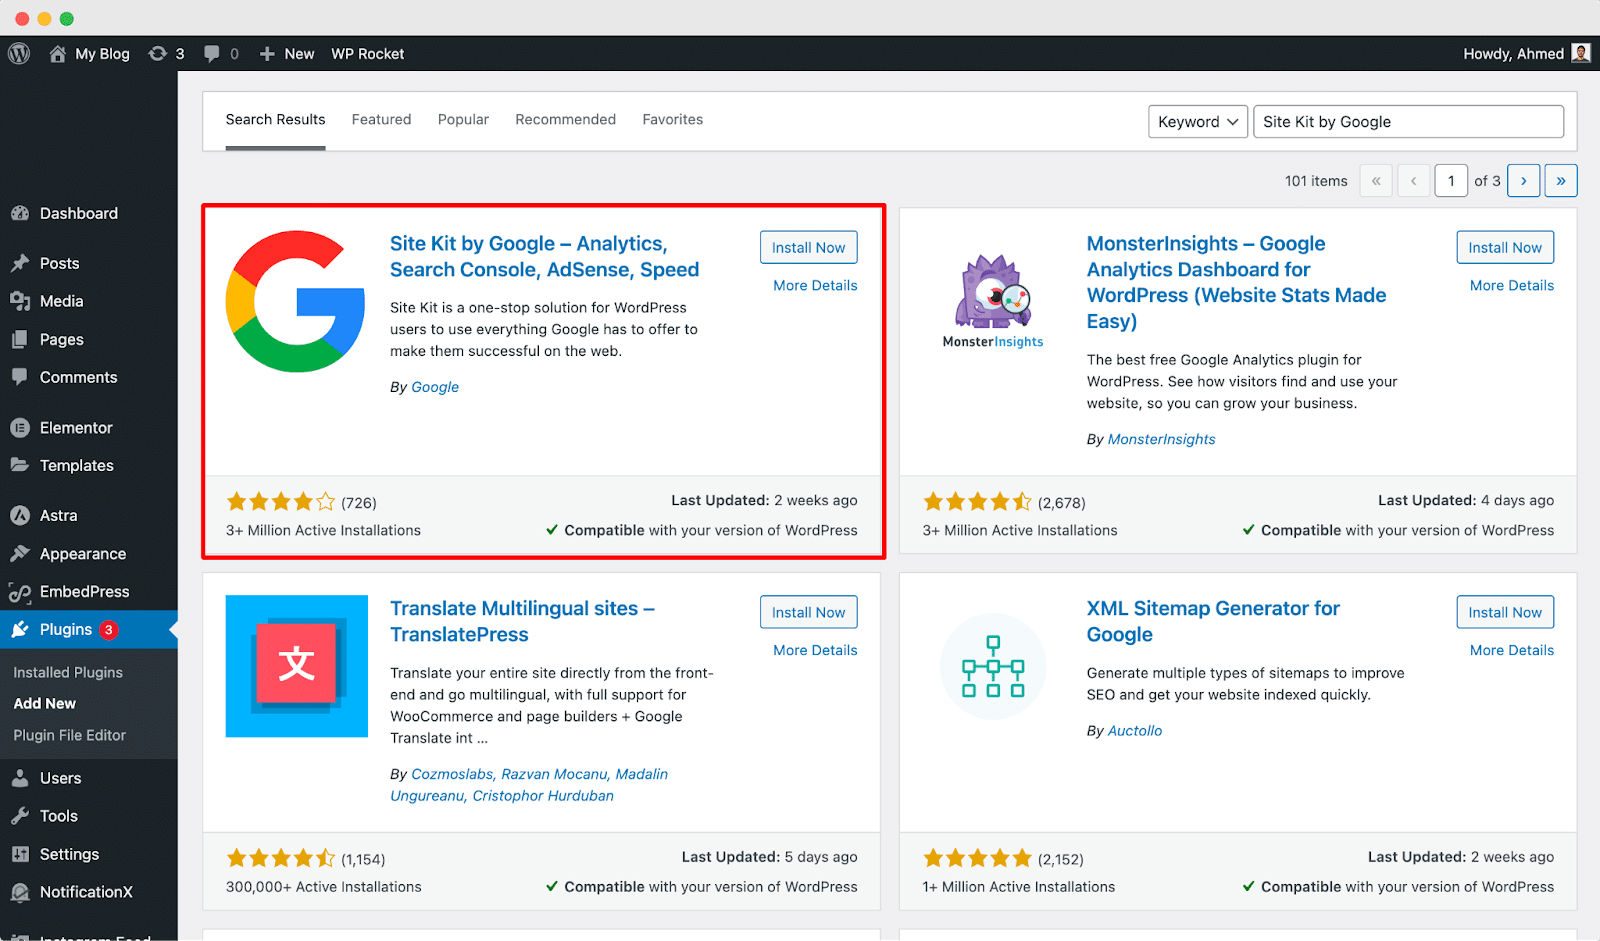Select the Plugins wrench icon
This screenshot has height=941, width=1600.
click(x=21, y=629)
